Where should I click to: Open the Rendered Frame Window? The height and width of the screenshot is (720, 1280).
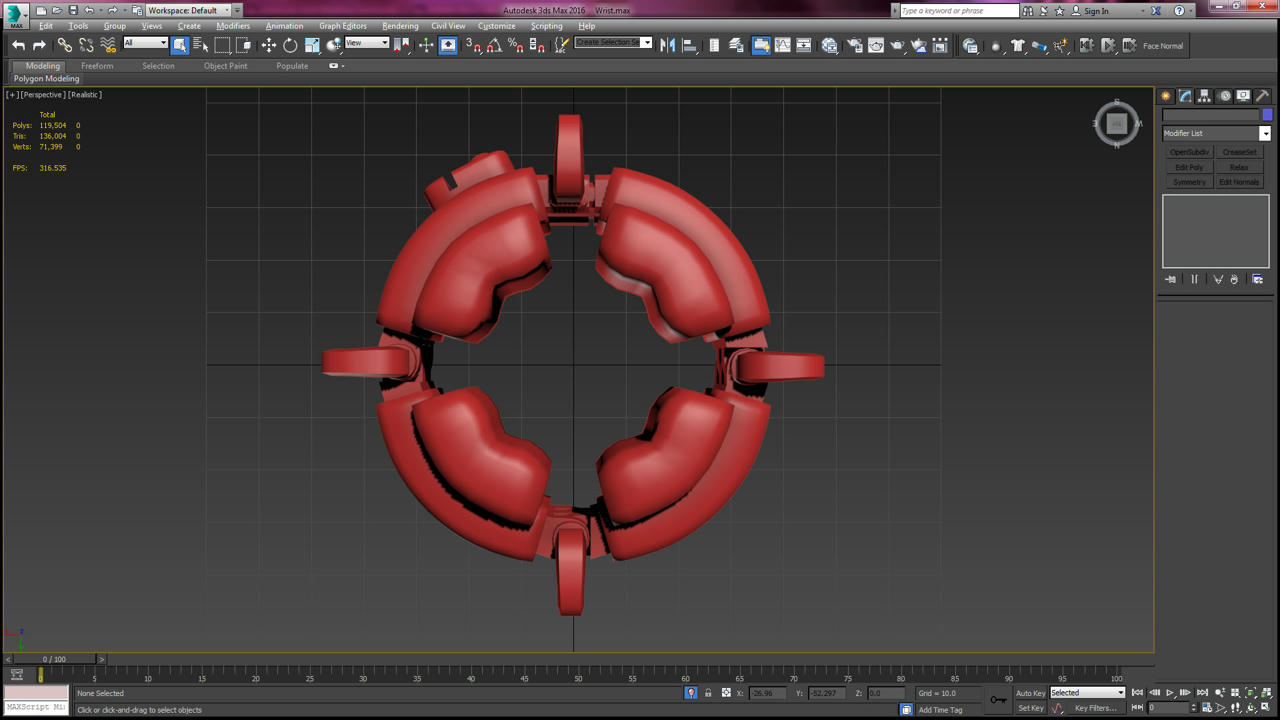tap(876, 45)
